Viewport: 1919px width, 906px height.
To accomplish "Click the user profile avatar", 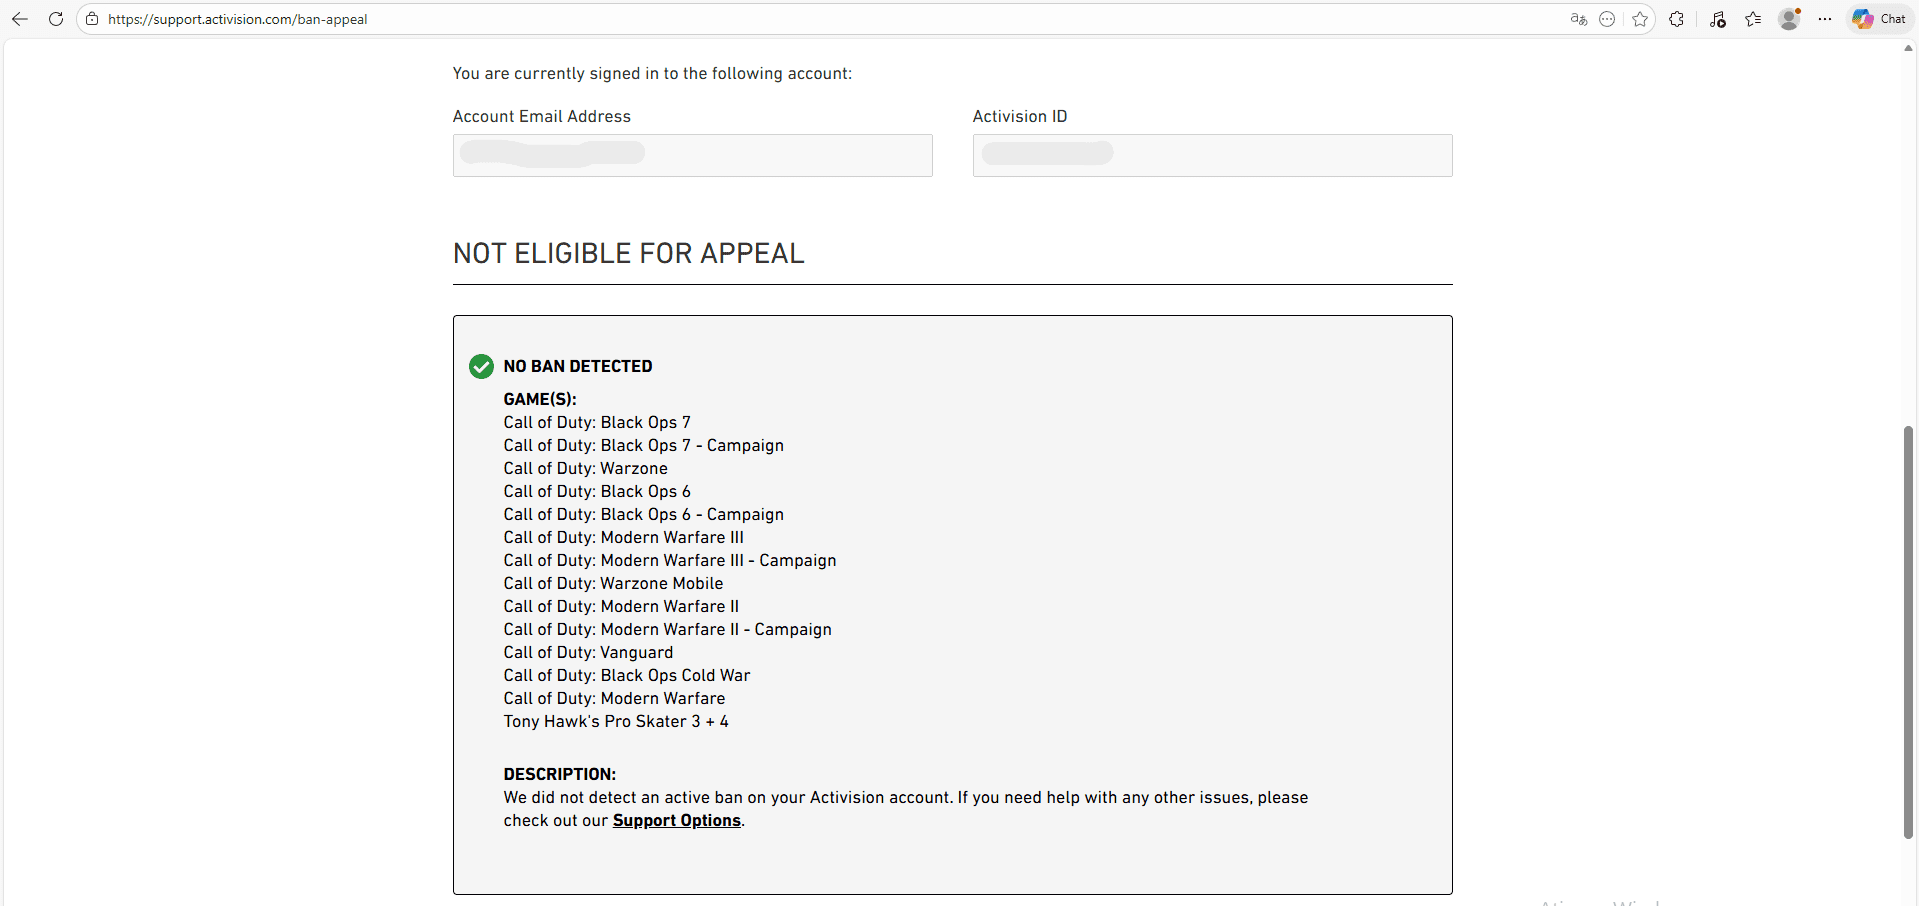I will click(x=1789, y=19).
